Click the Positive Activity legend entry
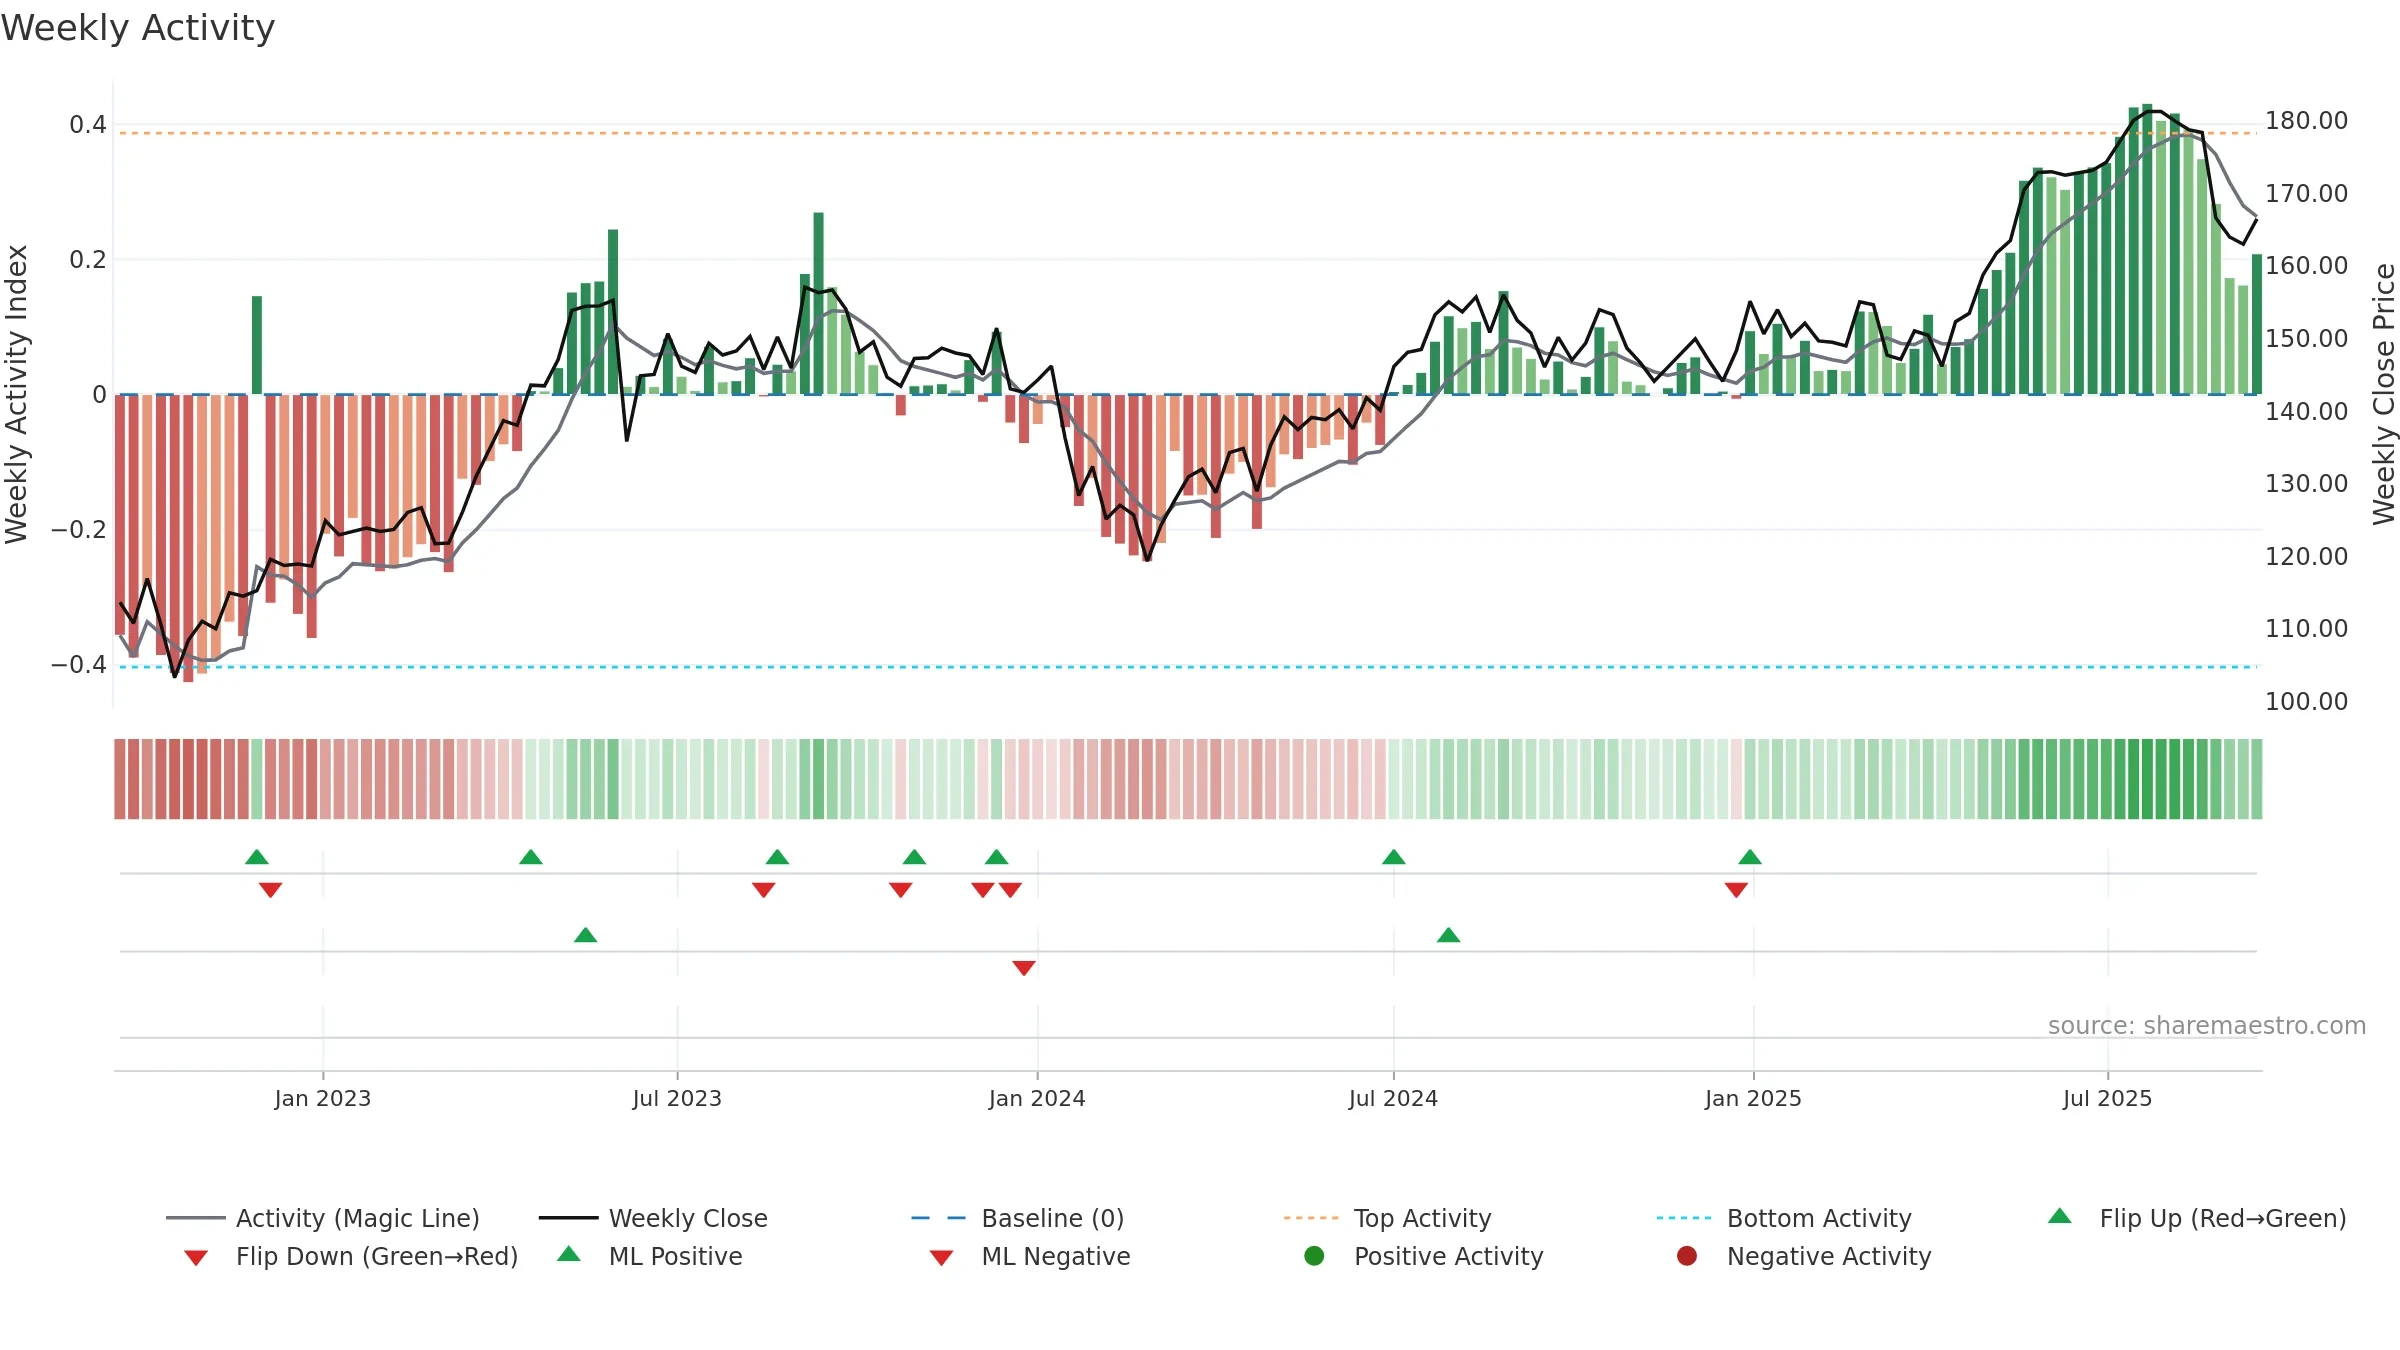The width and height of the screenshot is (2400, 1350). click(1424, 1256)
